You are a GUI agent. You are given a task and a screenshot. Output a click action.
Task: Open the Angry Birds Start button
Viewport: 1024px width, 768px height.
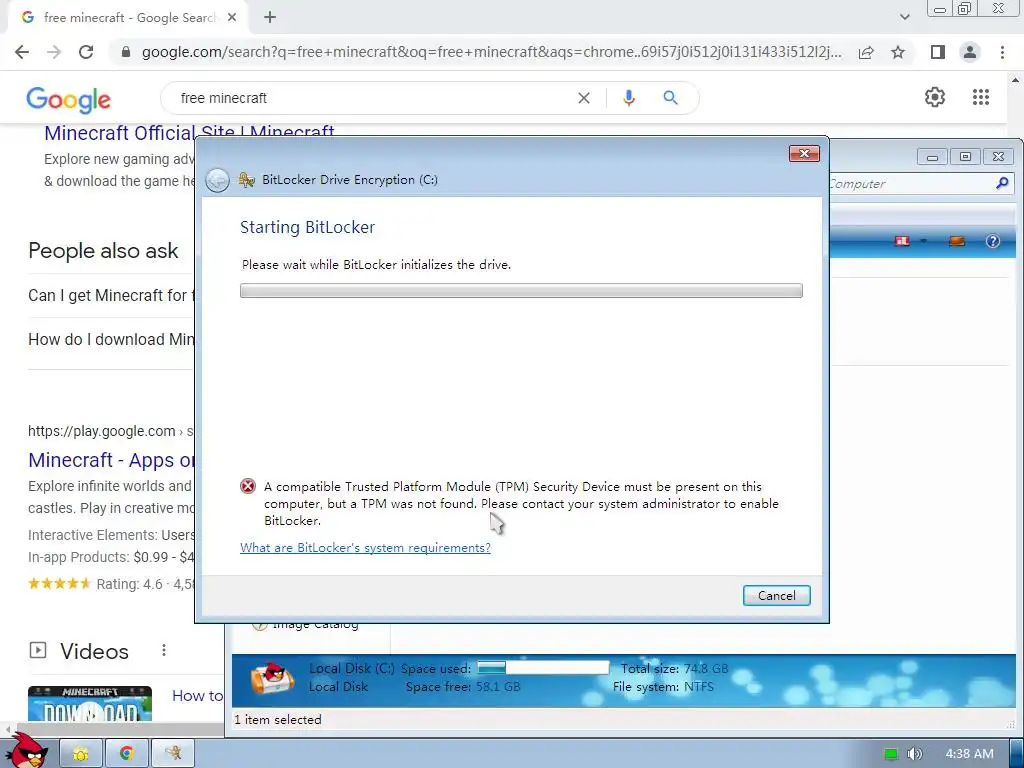point(26,751)
